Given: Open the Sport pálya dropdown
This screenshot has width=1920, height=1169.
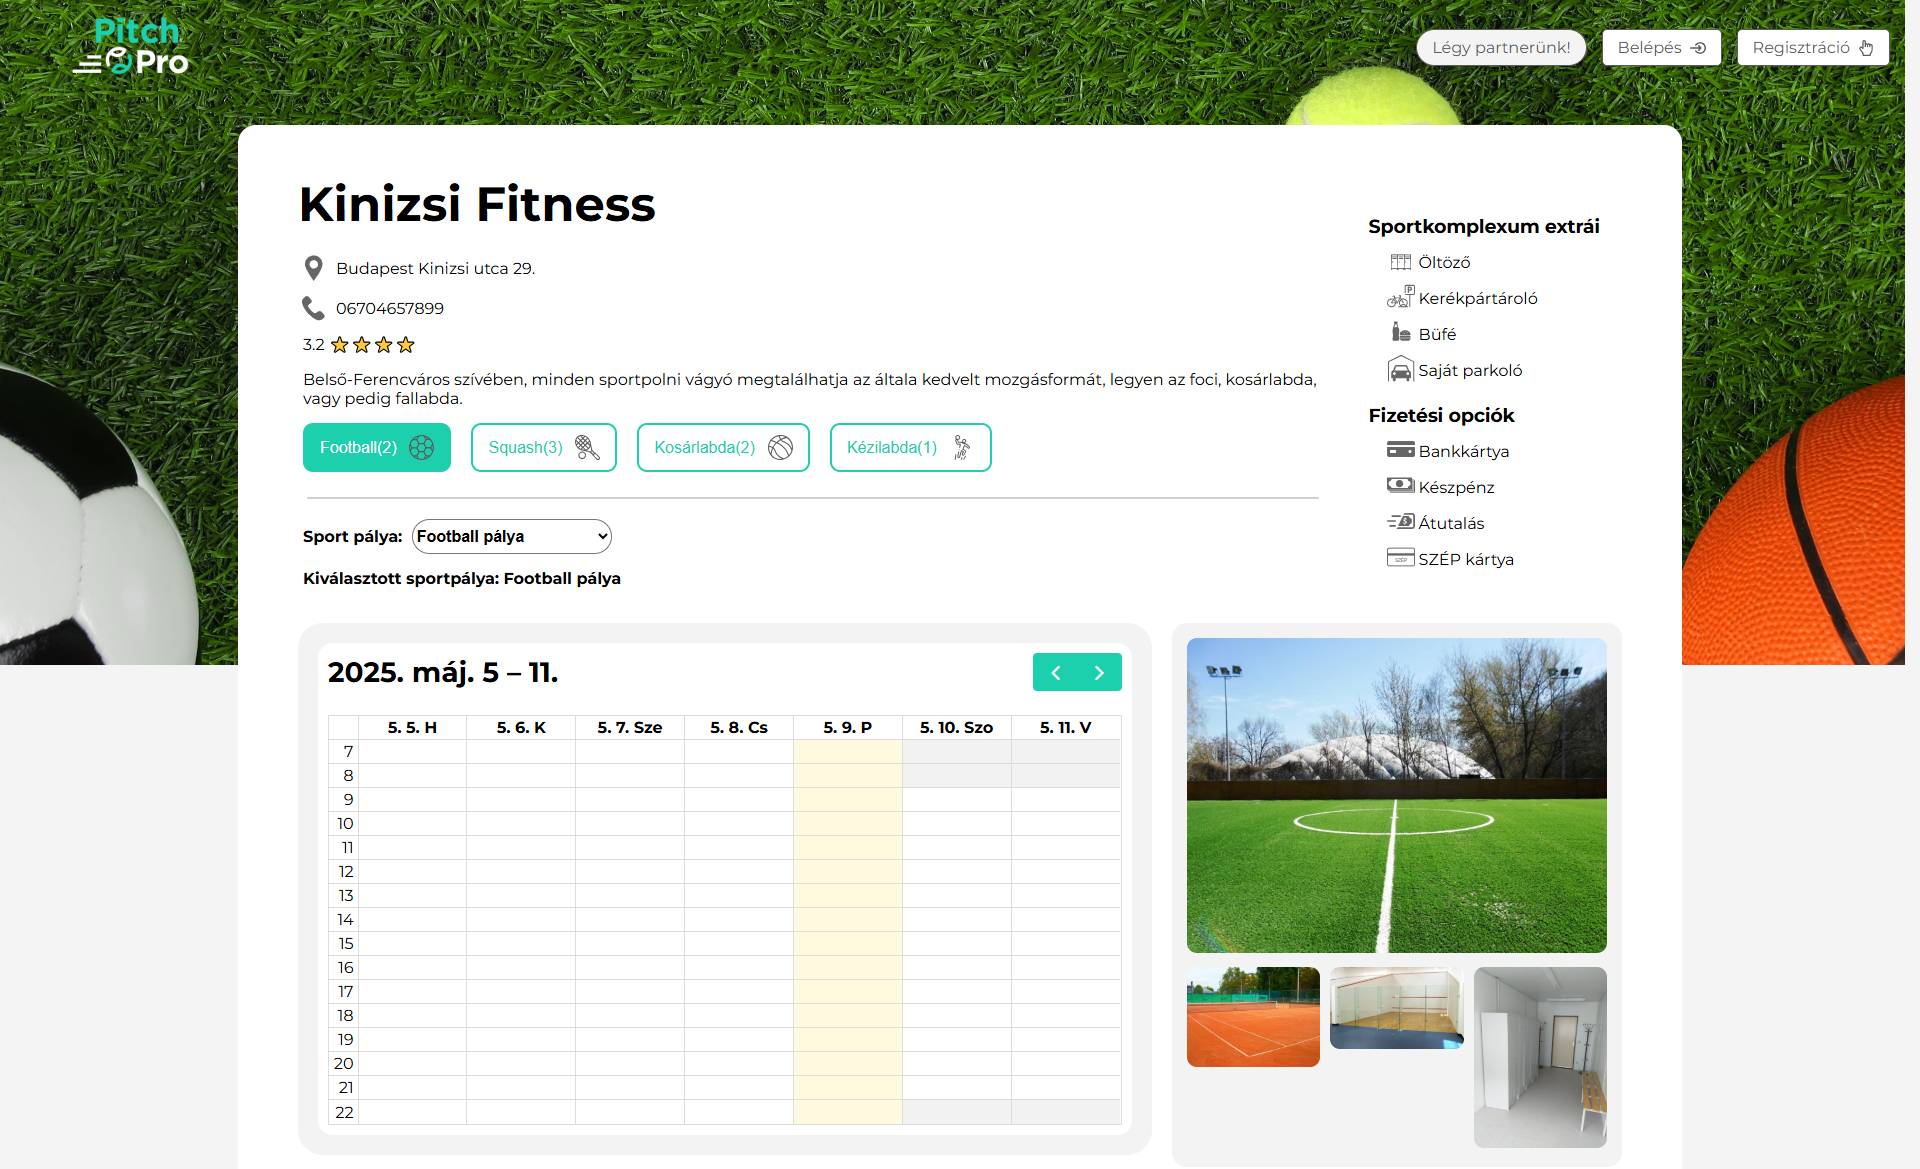Looking at the screenshot, I should [x=511, y=536].
